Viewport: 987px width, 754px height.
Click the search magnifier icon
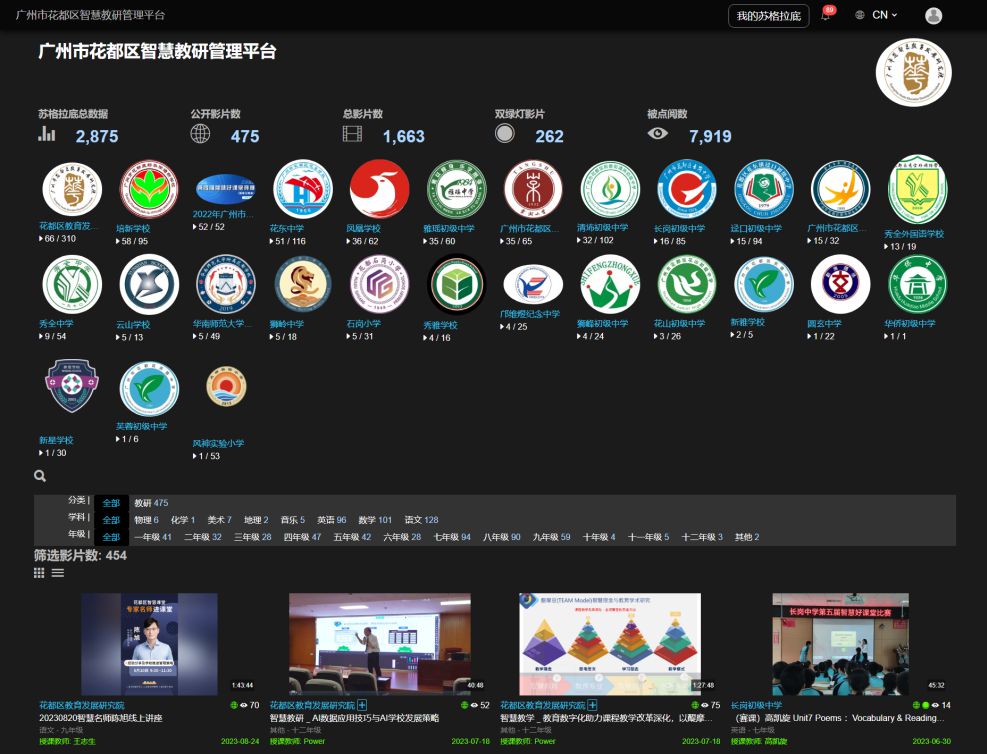(40, 477)
